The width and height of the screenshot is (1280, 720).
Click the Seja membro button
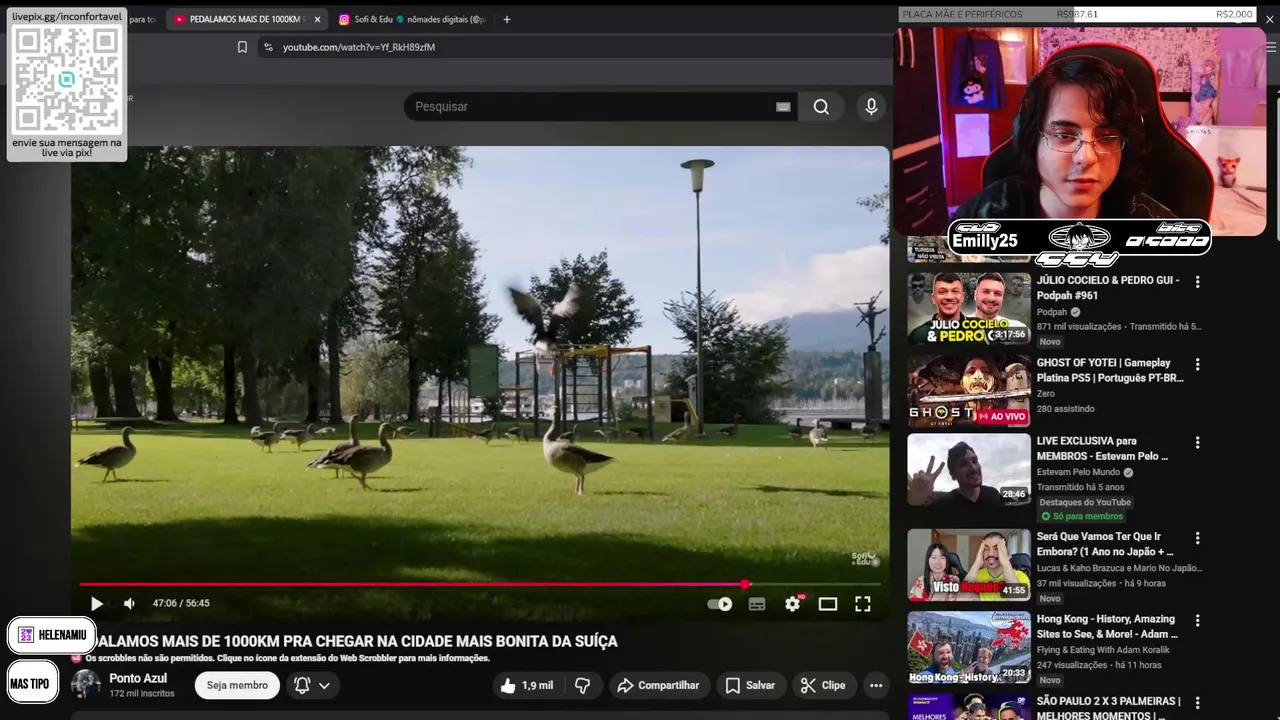pos(237,685)
